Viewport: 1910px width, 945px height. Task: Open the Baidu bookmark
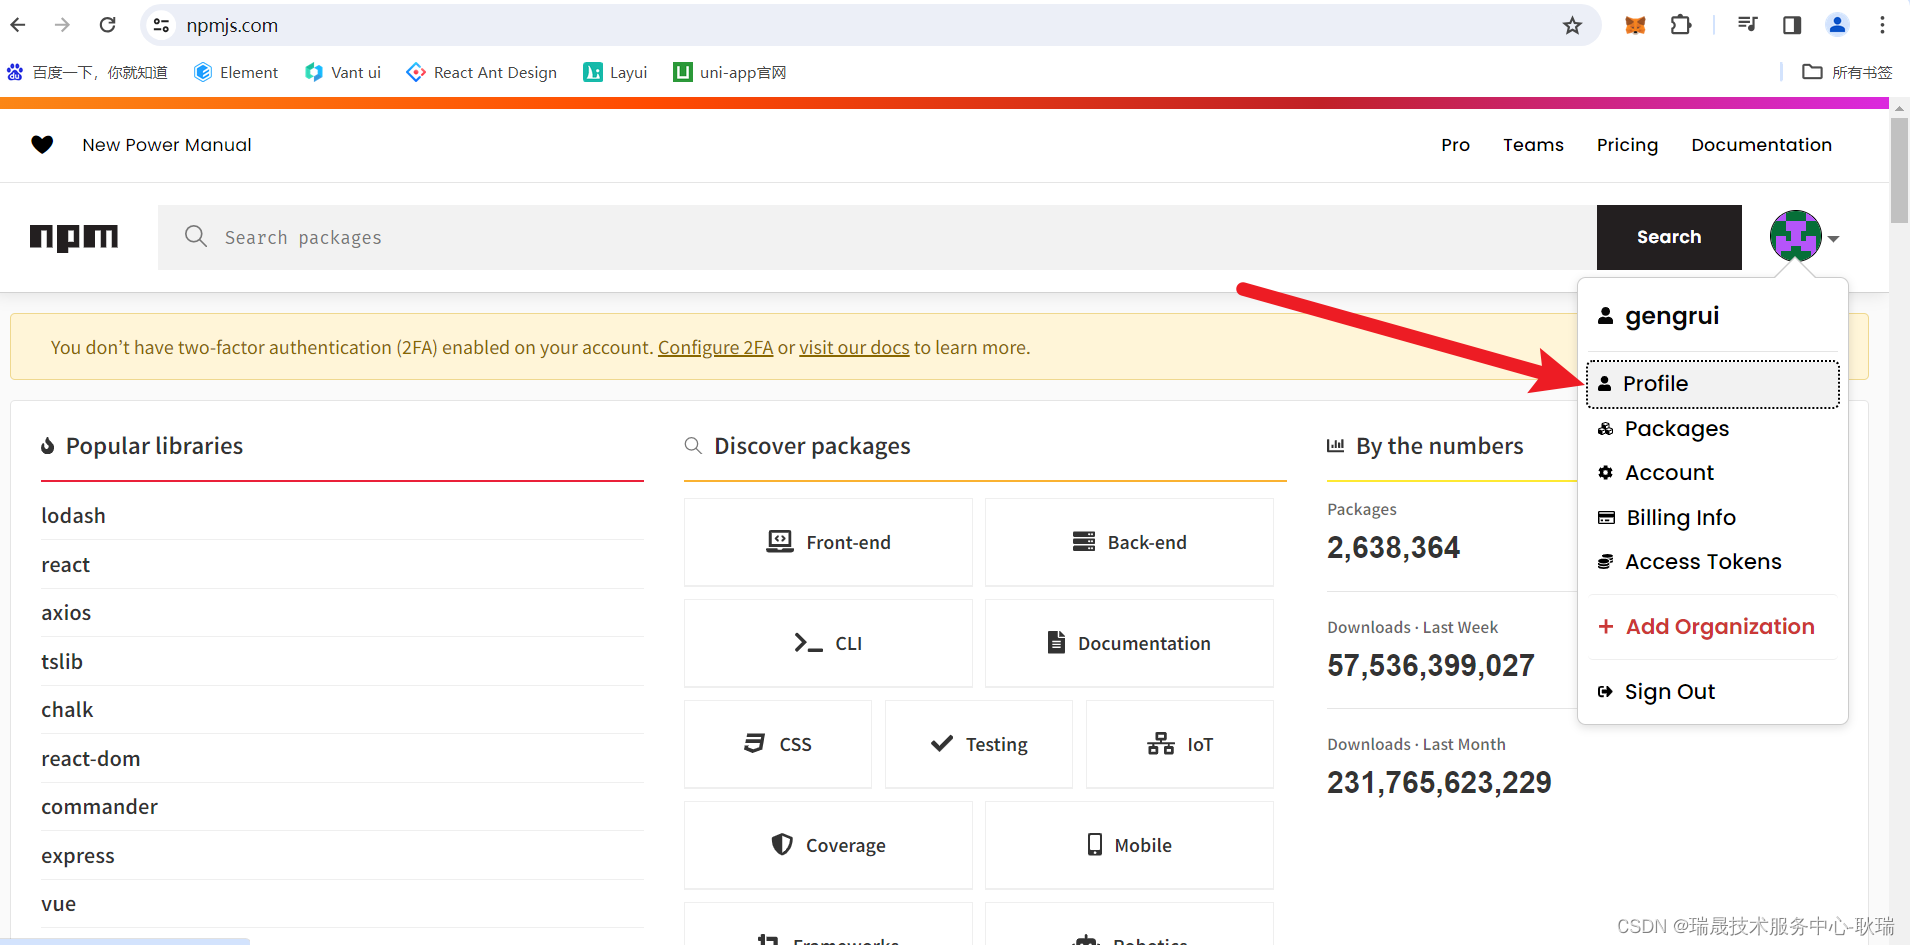coord(87,72)
